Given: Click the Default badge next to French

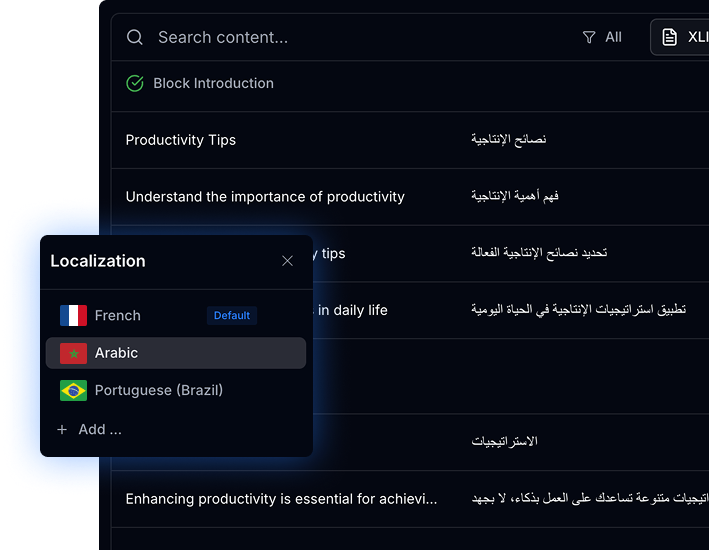Looking at the screenshot, I should point(232,316).
